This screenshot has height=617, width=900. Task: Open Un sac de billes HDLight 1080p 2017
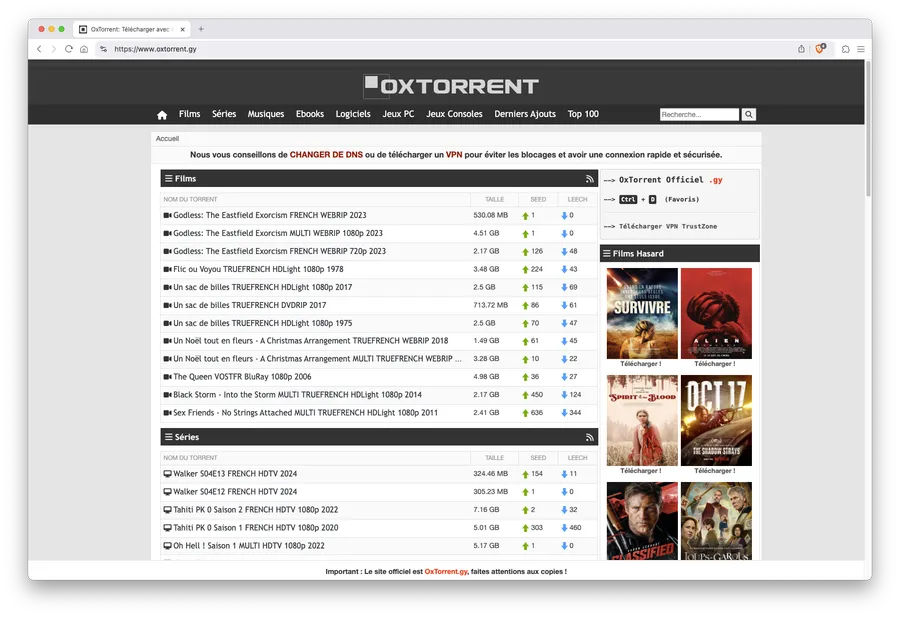(x=263, y=287)
